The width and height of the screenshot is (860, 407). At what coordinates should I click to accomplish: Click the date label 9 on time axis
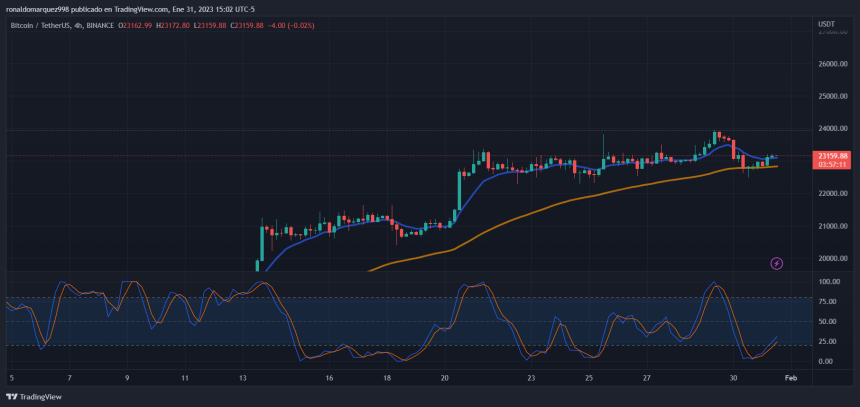(127, 378)
